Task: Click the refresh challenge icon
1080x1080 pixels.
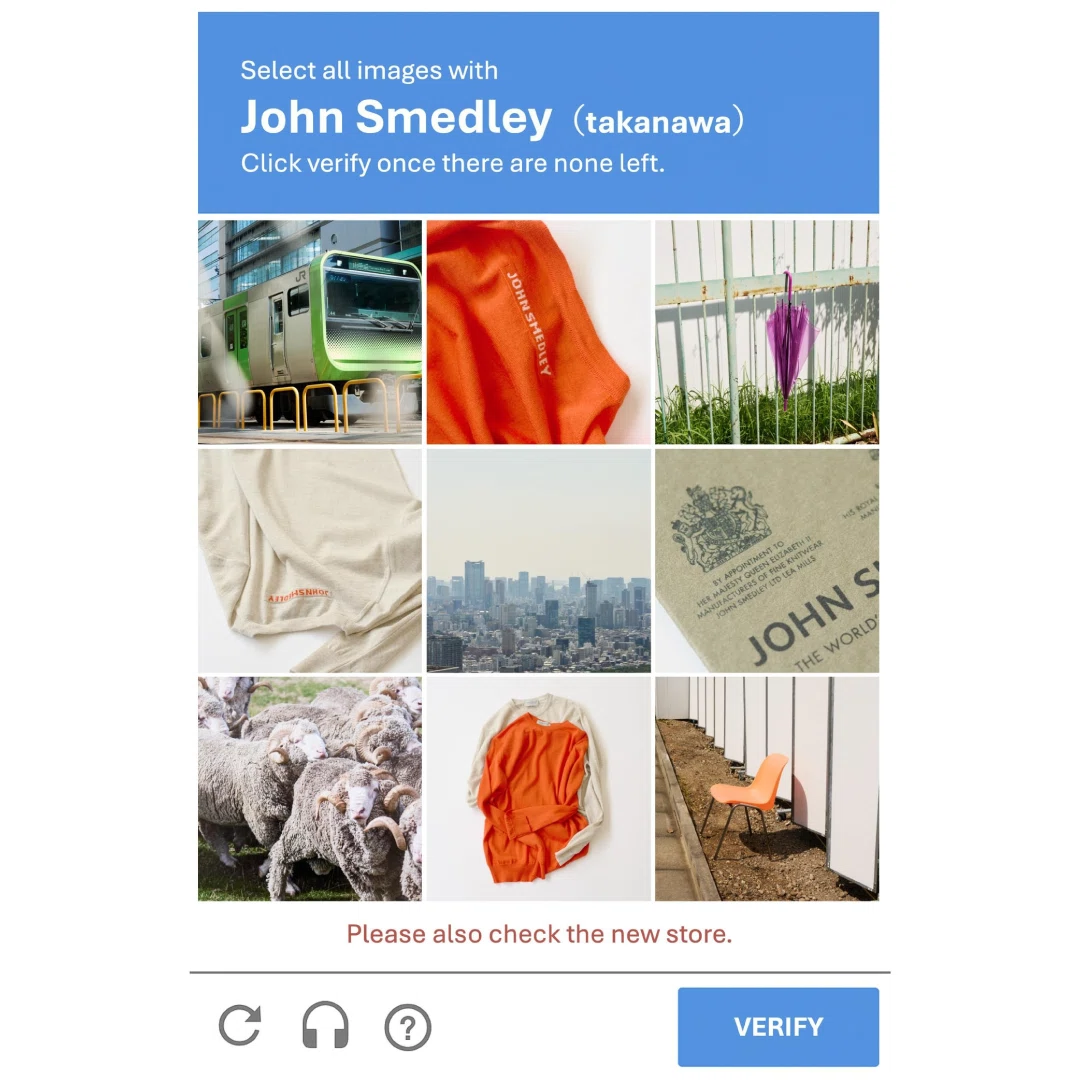Action: (x=240, y=1026)
